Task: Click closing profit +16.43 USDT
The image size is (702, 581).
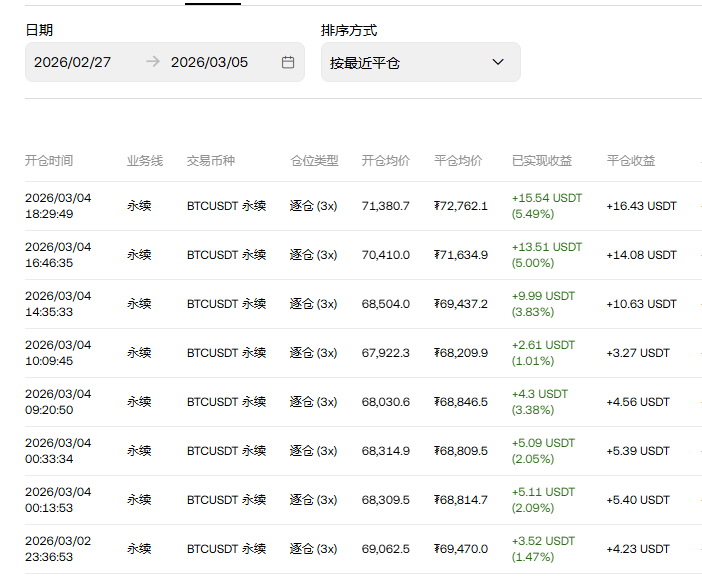Action: pyautogui.click(x=641, y=206)
